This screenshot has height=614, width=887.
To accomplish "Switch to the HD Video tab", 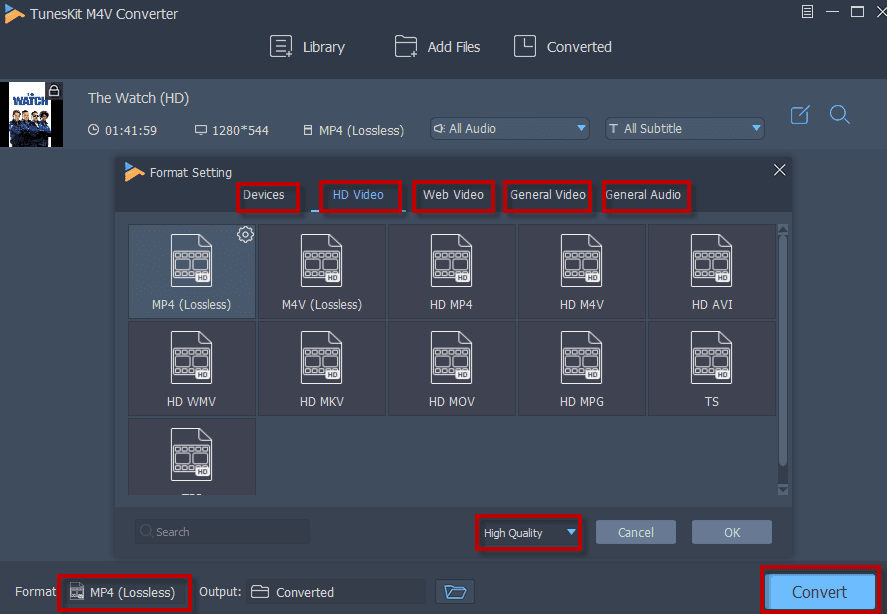I will click(358, 195).
